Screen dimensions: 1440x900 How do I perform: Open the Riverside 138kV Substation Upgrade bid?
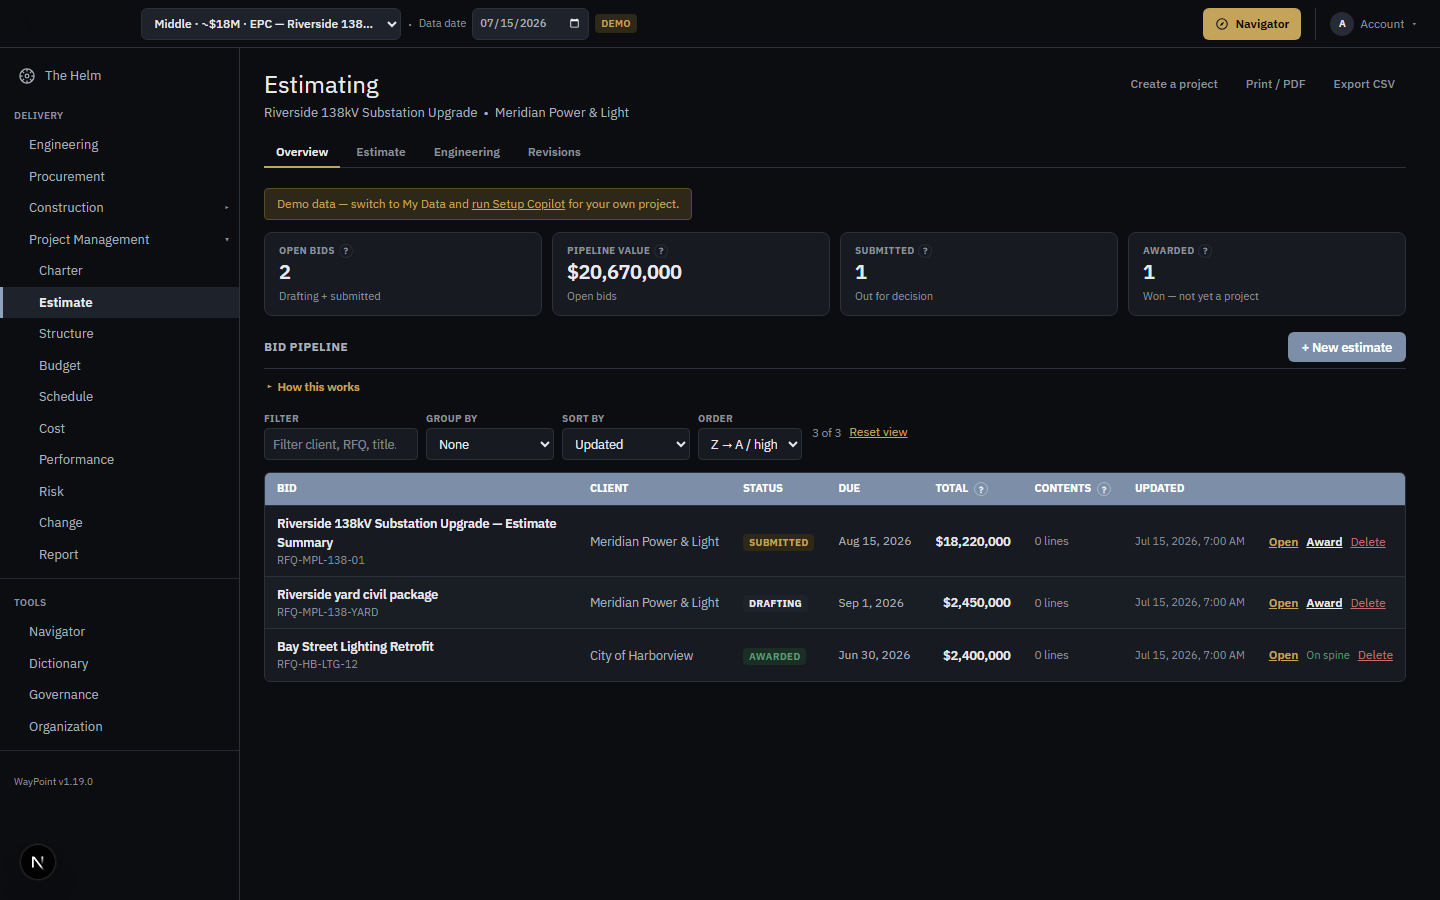[x=1283, y=542]
